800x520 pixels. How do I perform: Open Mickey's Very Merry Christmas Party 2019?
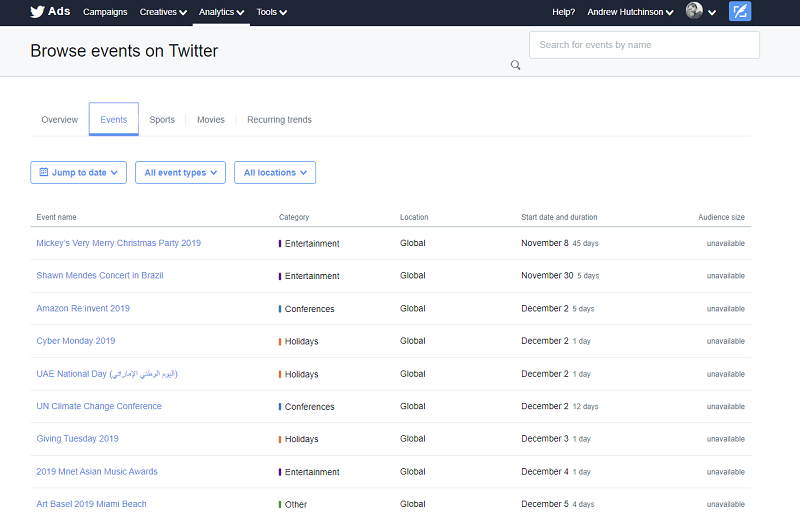pyautogui.click(x=118, y=243)
